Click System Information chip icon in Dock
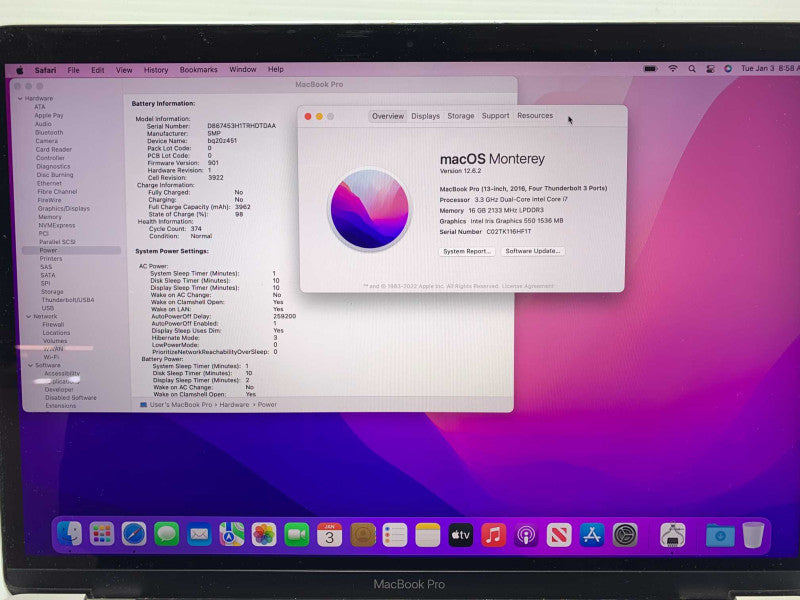This screenshot has height=600, width=800. click(x=672, y=534)
